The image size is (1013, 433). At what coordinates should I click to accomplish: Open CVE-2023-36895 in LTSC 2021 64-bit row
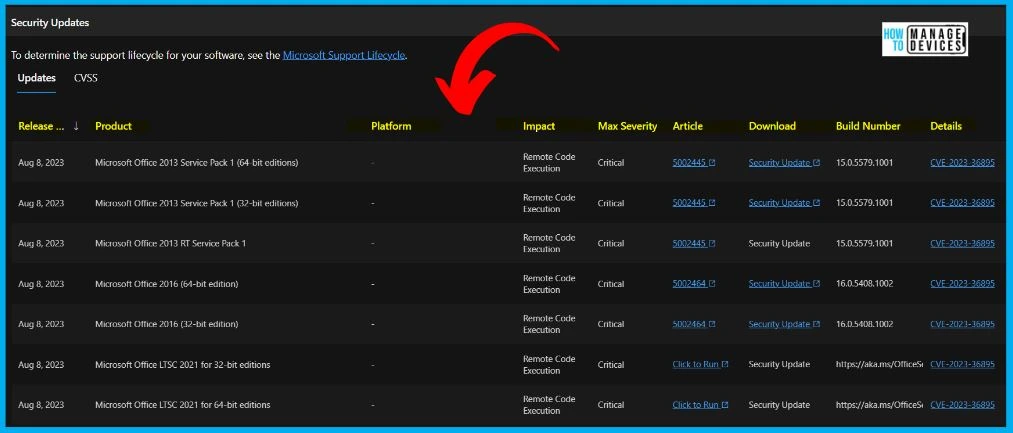pyautogui.click(x=963, y=405)
